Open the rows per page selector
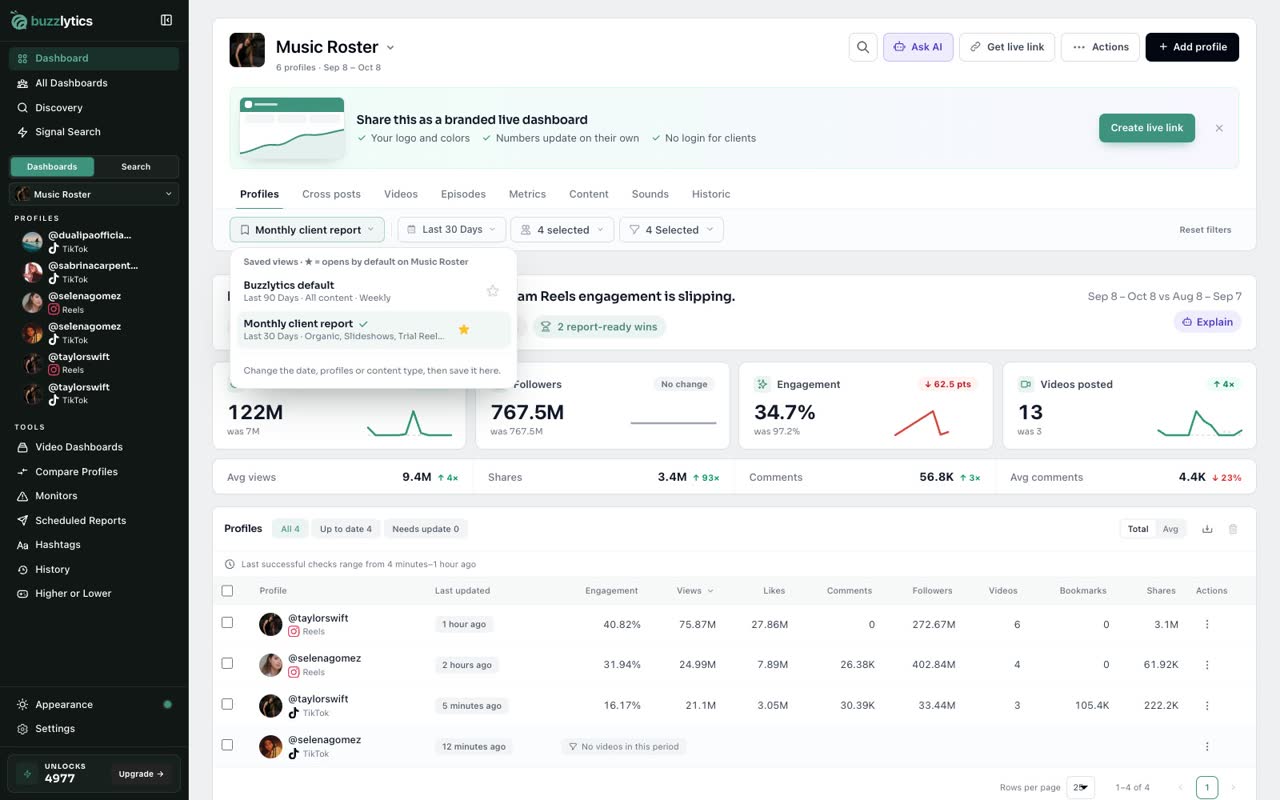Viewport: 1280px width, 800px height. tap(1080, 788)
